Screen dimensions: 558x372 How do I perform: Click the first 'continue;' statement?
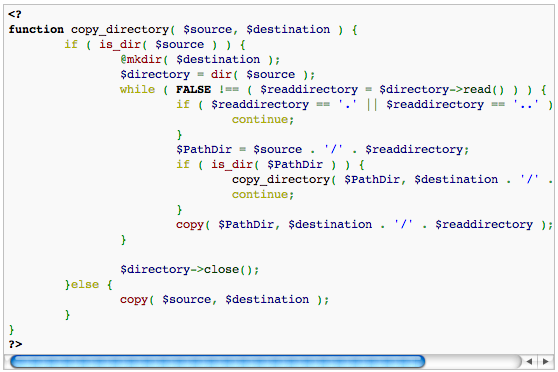coord(263,119)
